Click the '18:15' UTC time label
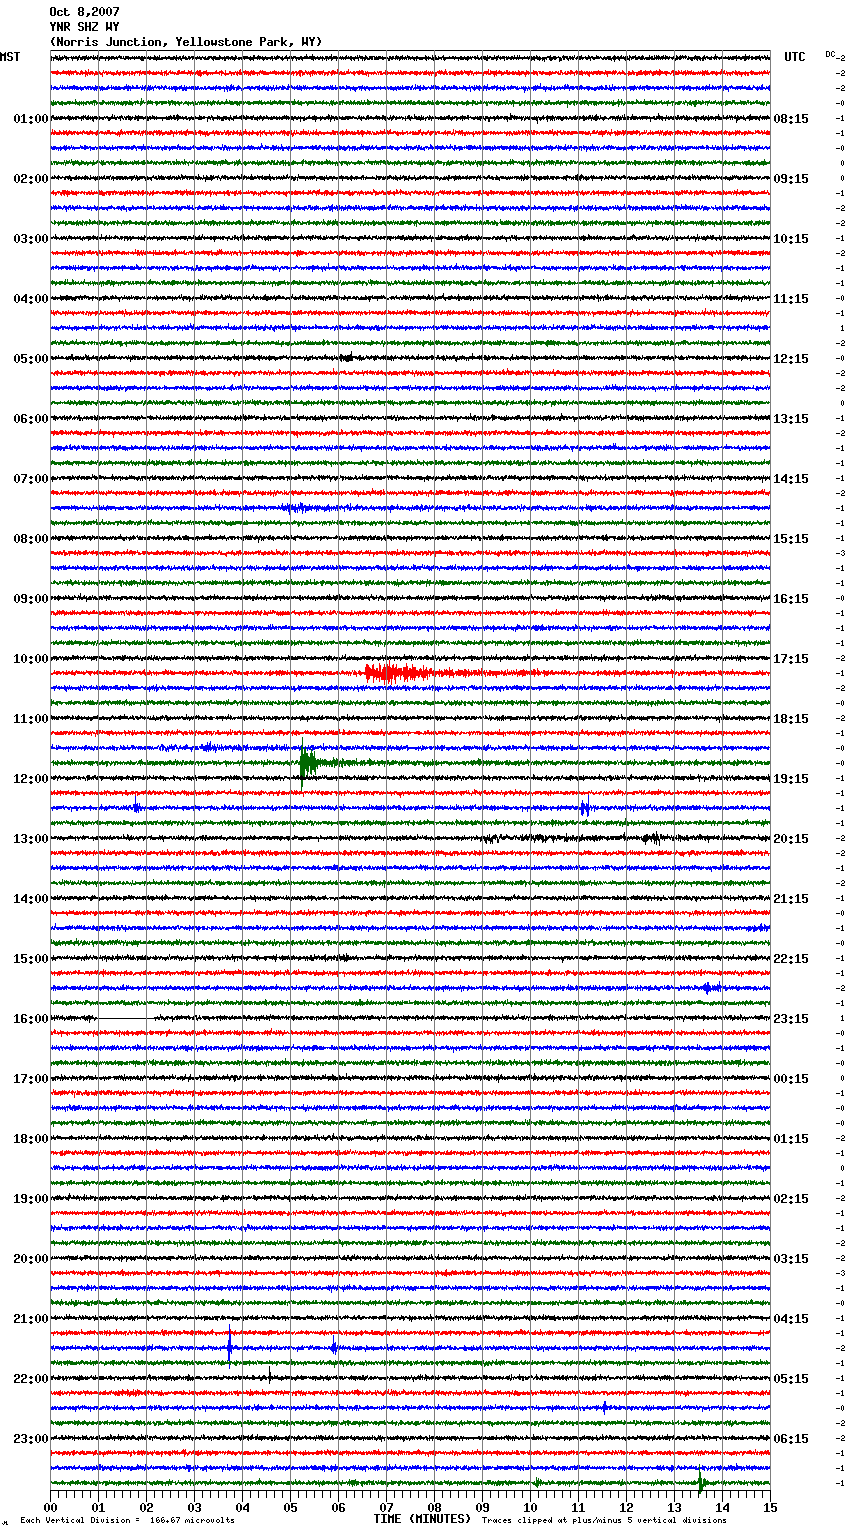850x1534 pixels. click(791, 719)
